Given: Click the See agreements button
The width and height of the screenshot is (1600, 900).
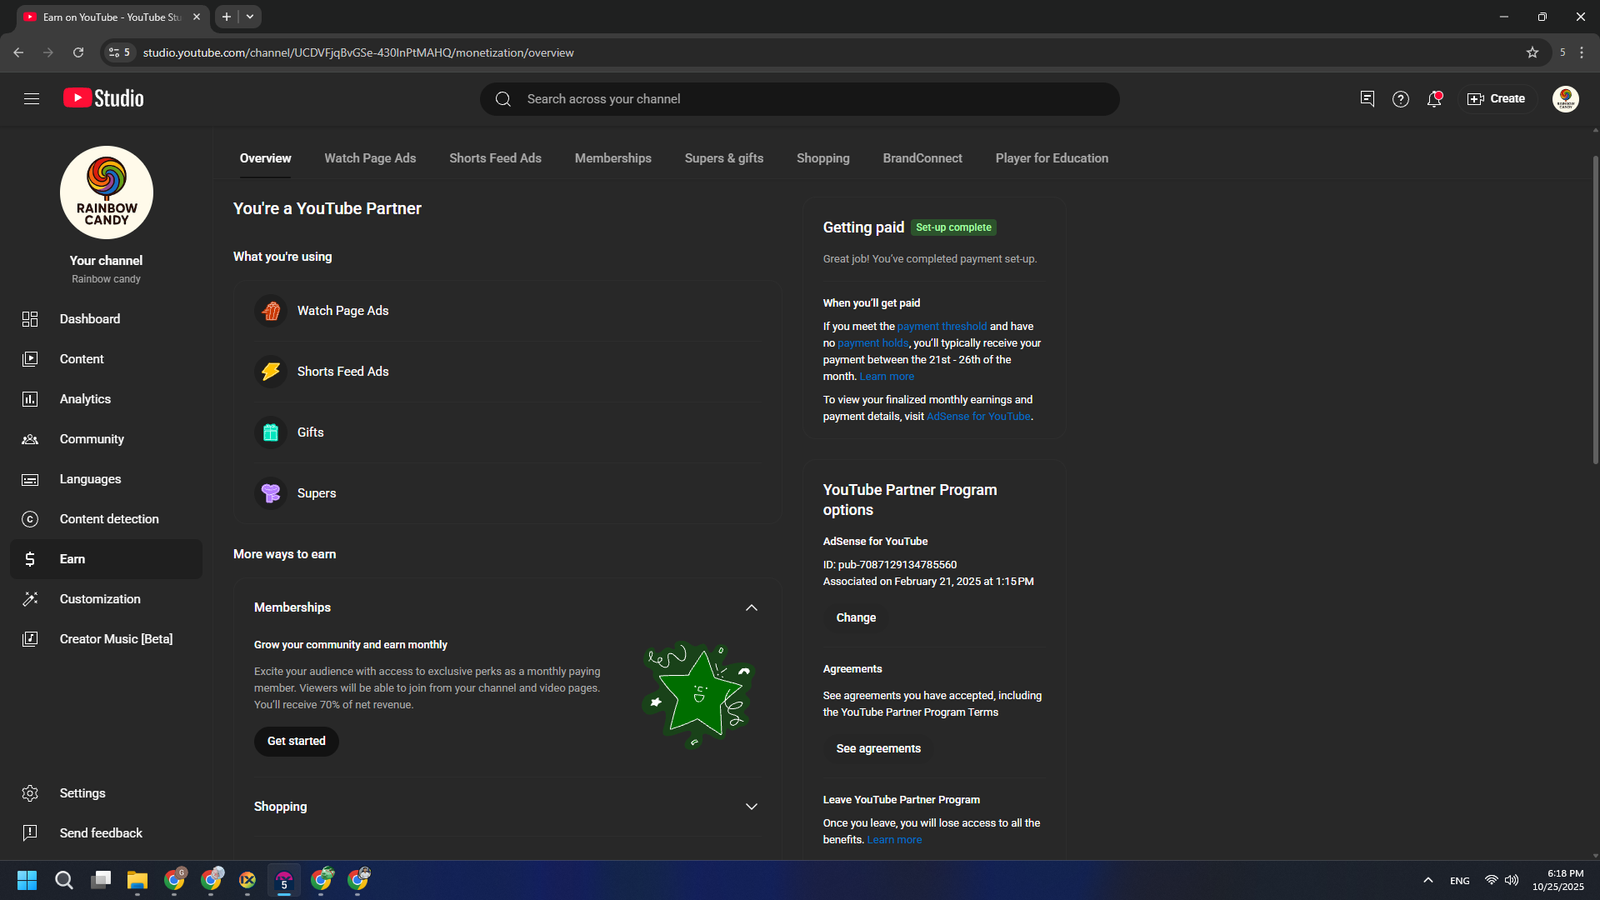Looking at the screenshot, I should (x=878, y=749).
